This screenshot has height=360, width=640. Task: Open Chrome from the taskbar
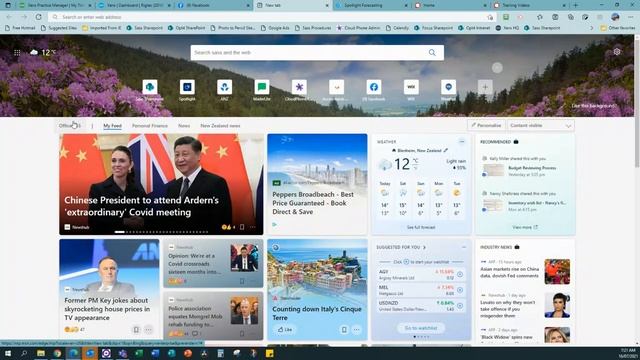tap(57, 353)
